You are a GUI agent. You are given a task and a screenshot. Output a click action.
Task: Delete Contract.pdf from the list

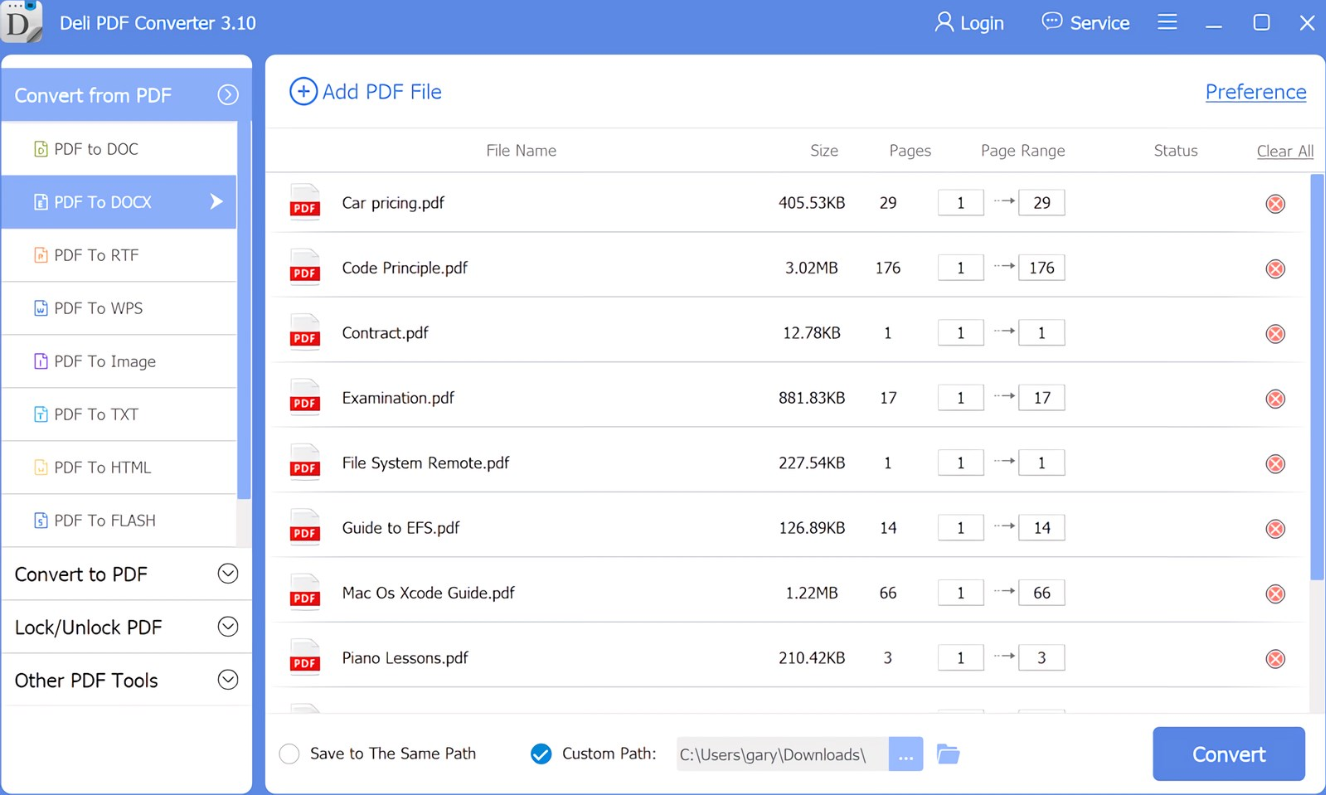point(1275,334)
